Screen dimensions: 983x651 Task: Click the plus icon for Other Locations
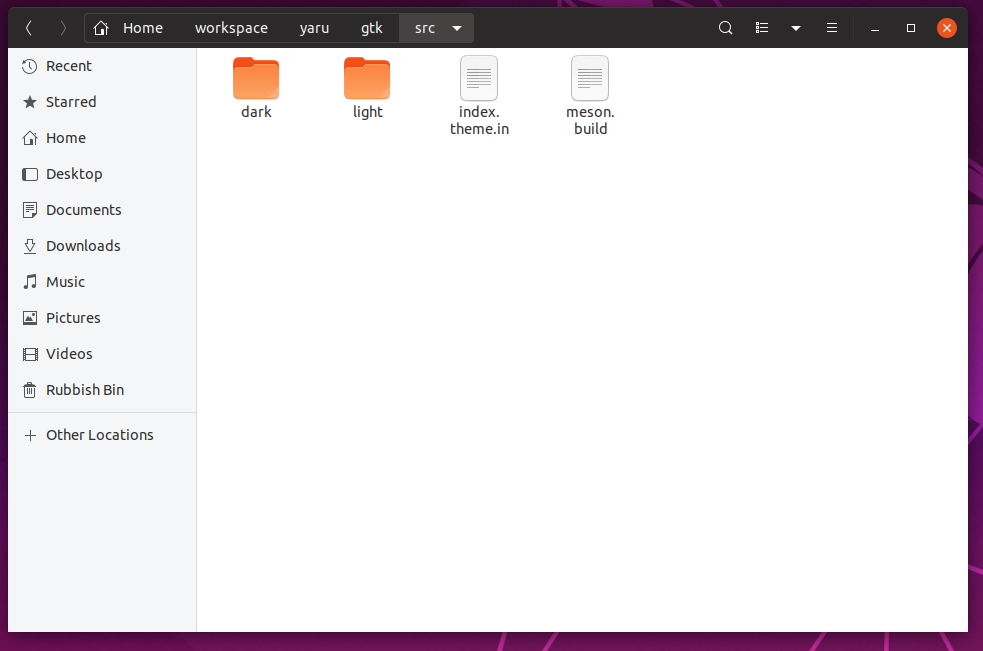coord(29,435)
